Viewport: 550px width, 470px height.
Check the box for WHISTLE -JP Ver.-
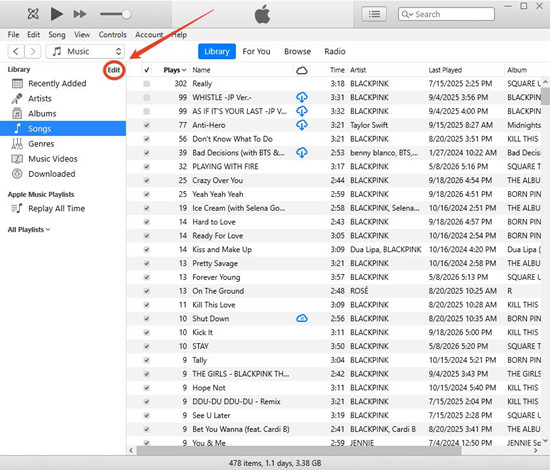(x=147, y=98)
